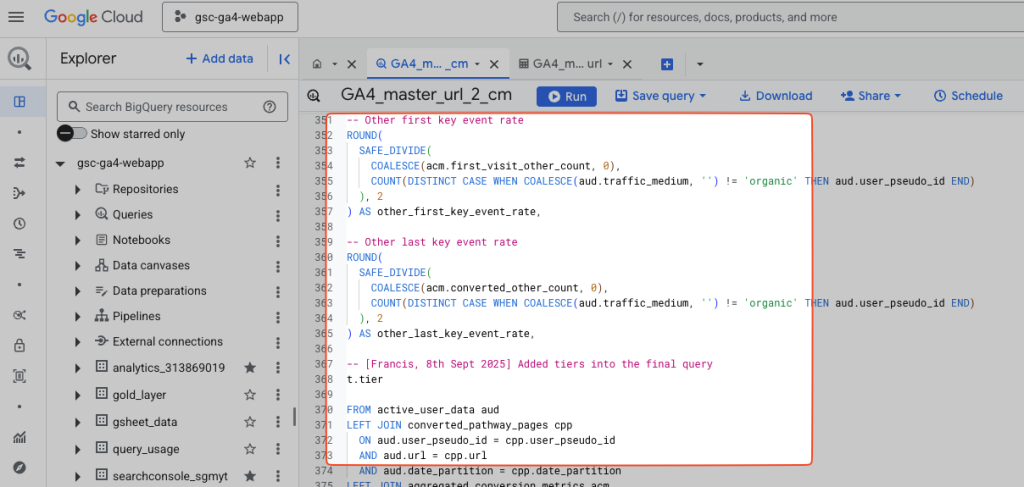Viewport: 1024px width, 487px height.
Task: Select the Studio panel icon in side rail
Action: point(20,102)
